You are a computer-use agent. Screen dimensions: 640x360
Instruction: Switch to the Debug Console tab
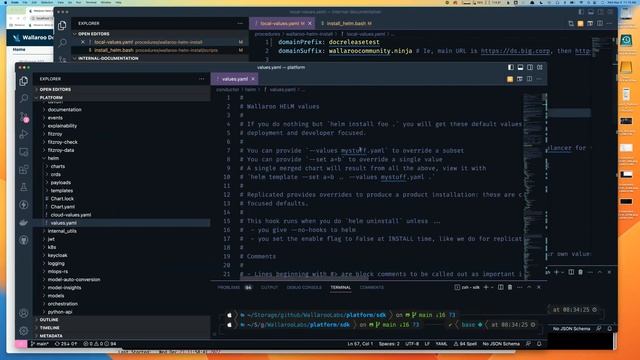click(x=304, y=287)
